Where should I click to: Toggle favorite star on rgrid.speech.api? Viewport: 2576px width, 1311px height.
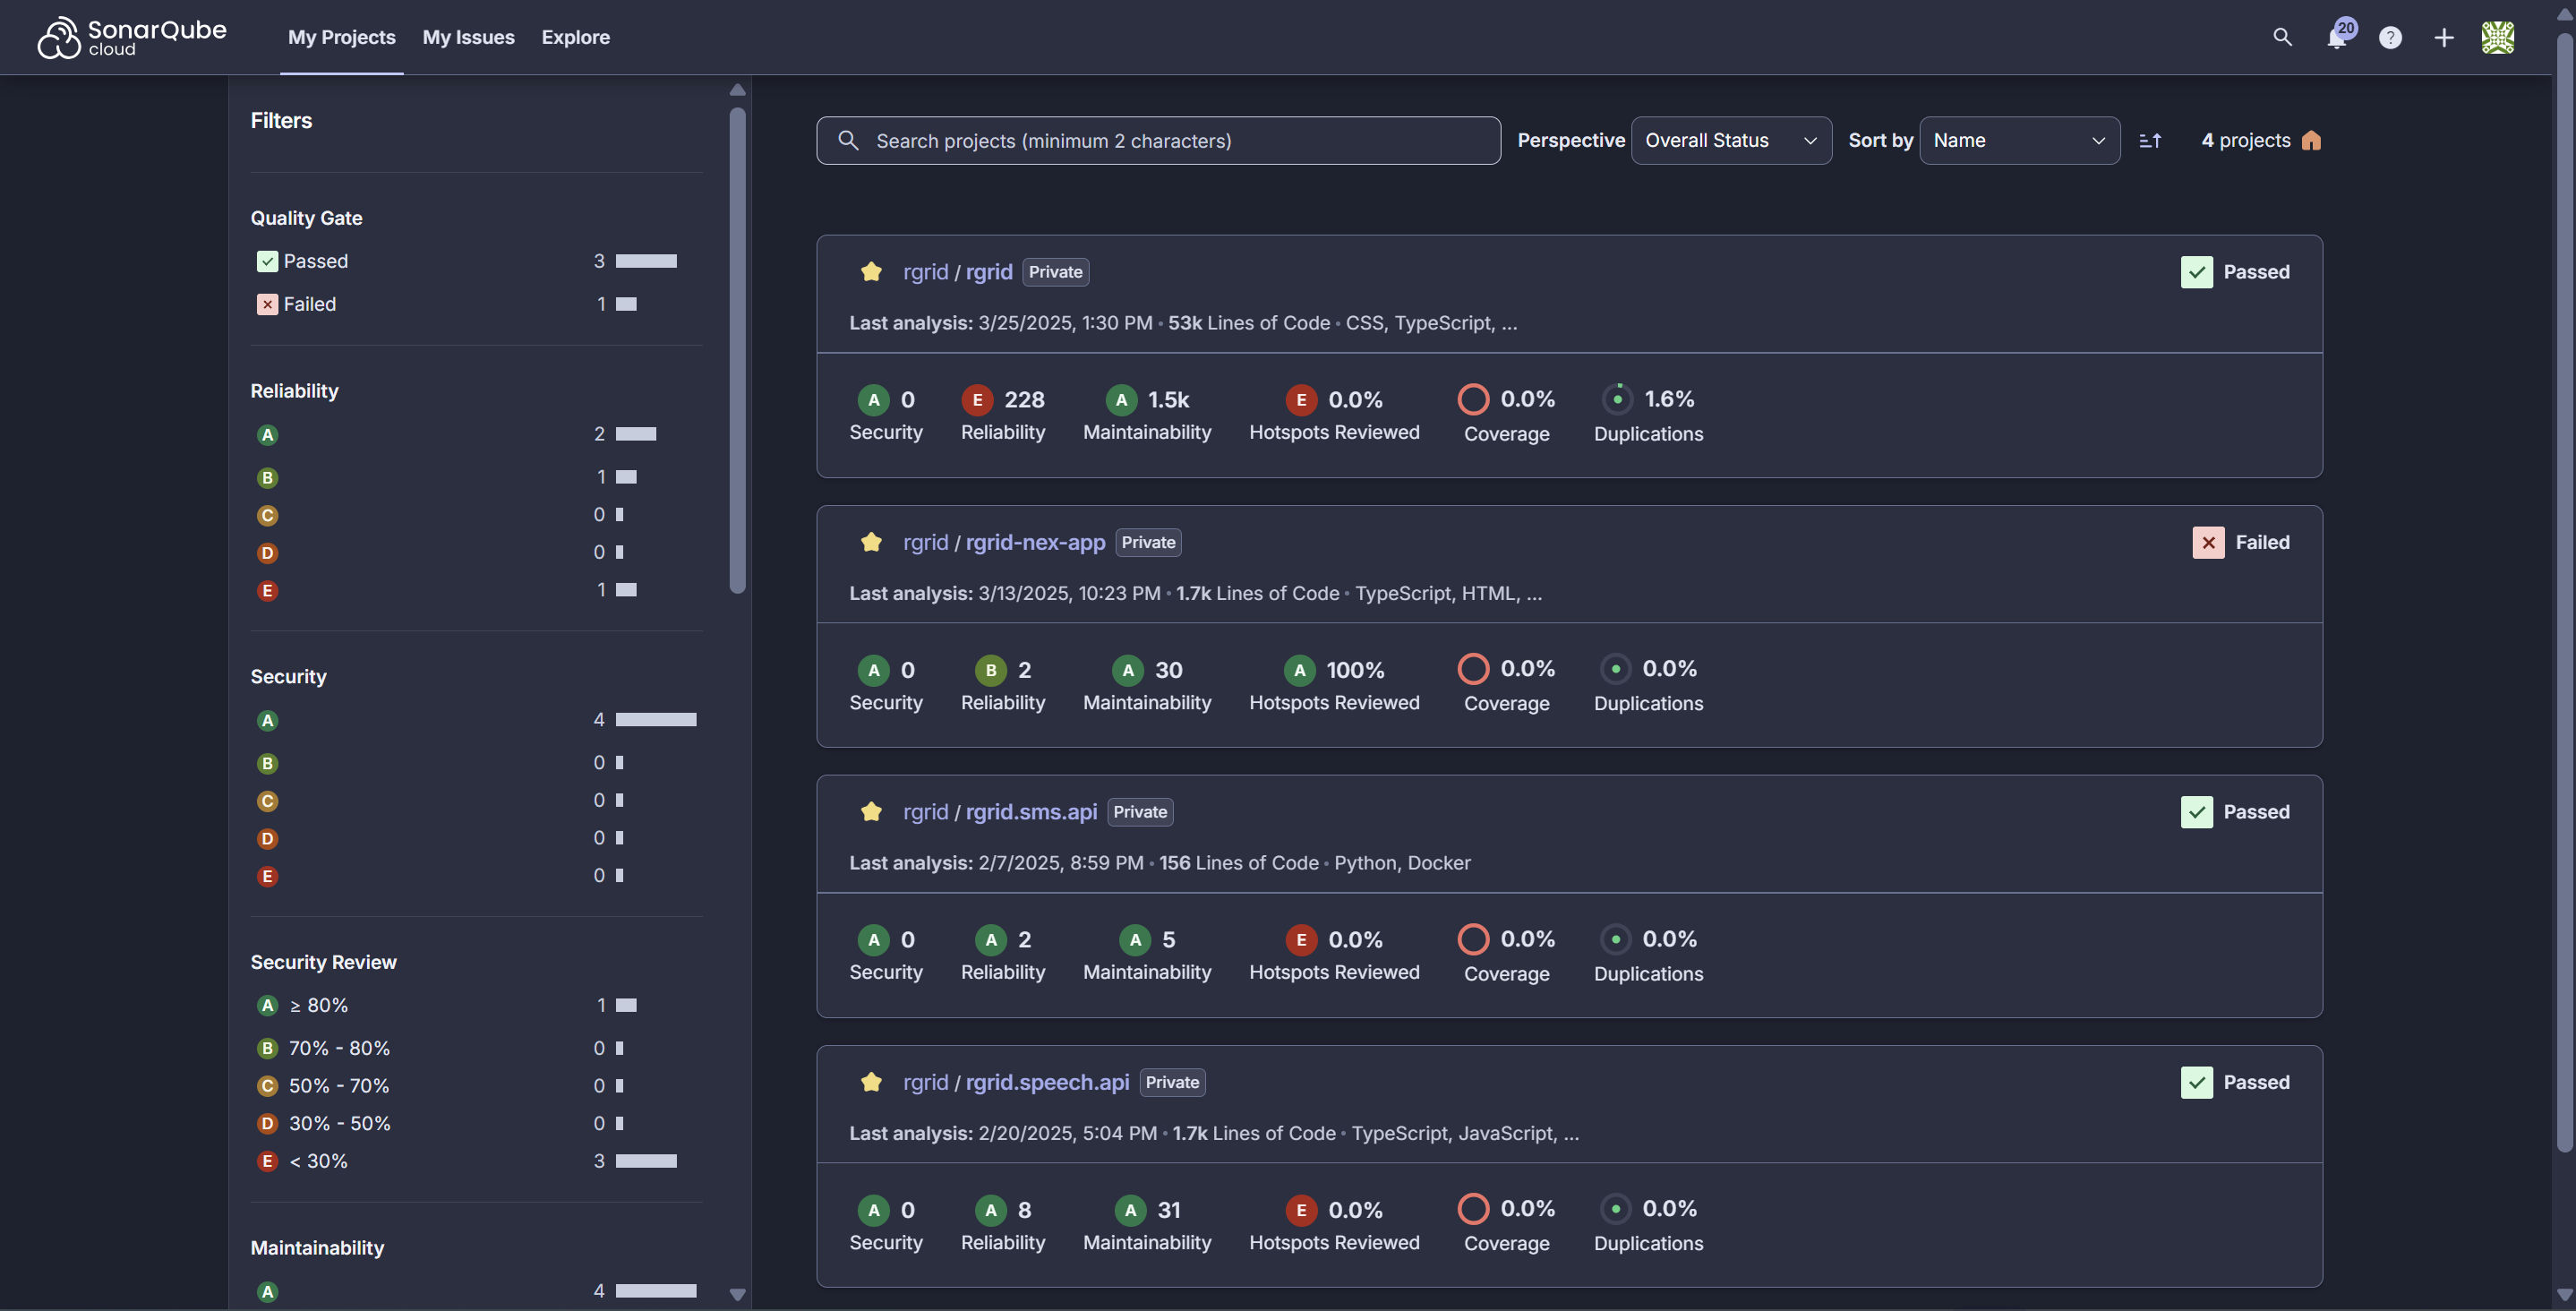point(871,1082)
